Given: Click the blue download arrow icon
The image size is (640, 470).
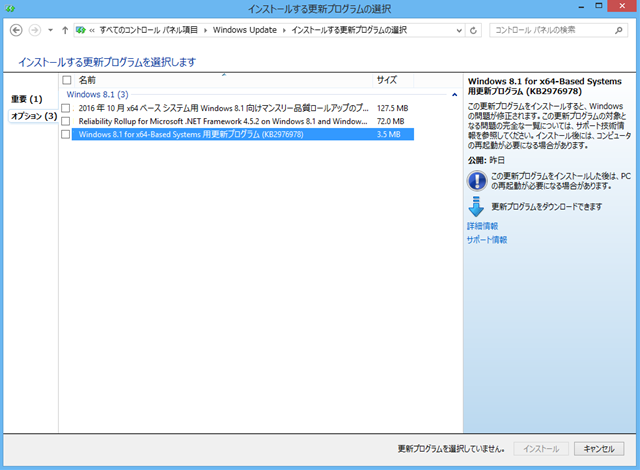Looking at the screenshot, I should [x=476, y=206].
